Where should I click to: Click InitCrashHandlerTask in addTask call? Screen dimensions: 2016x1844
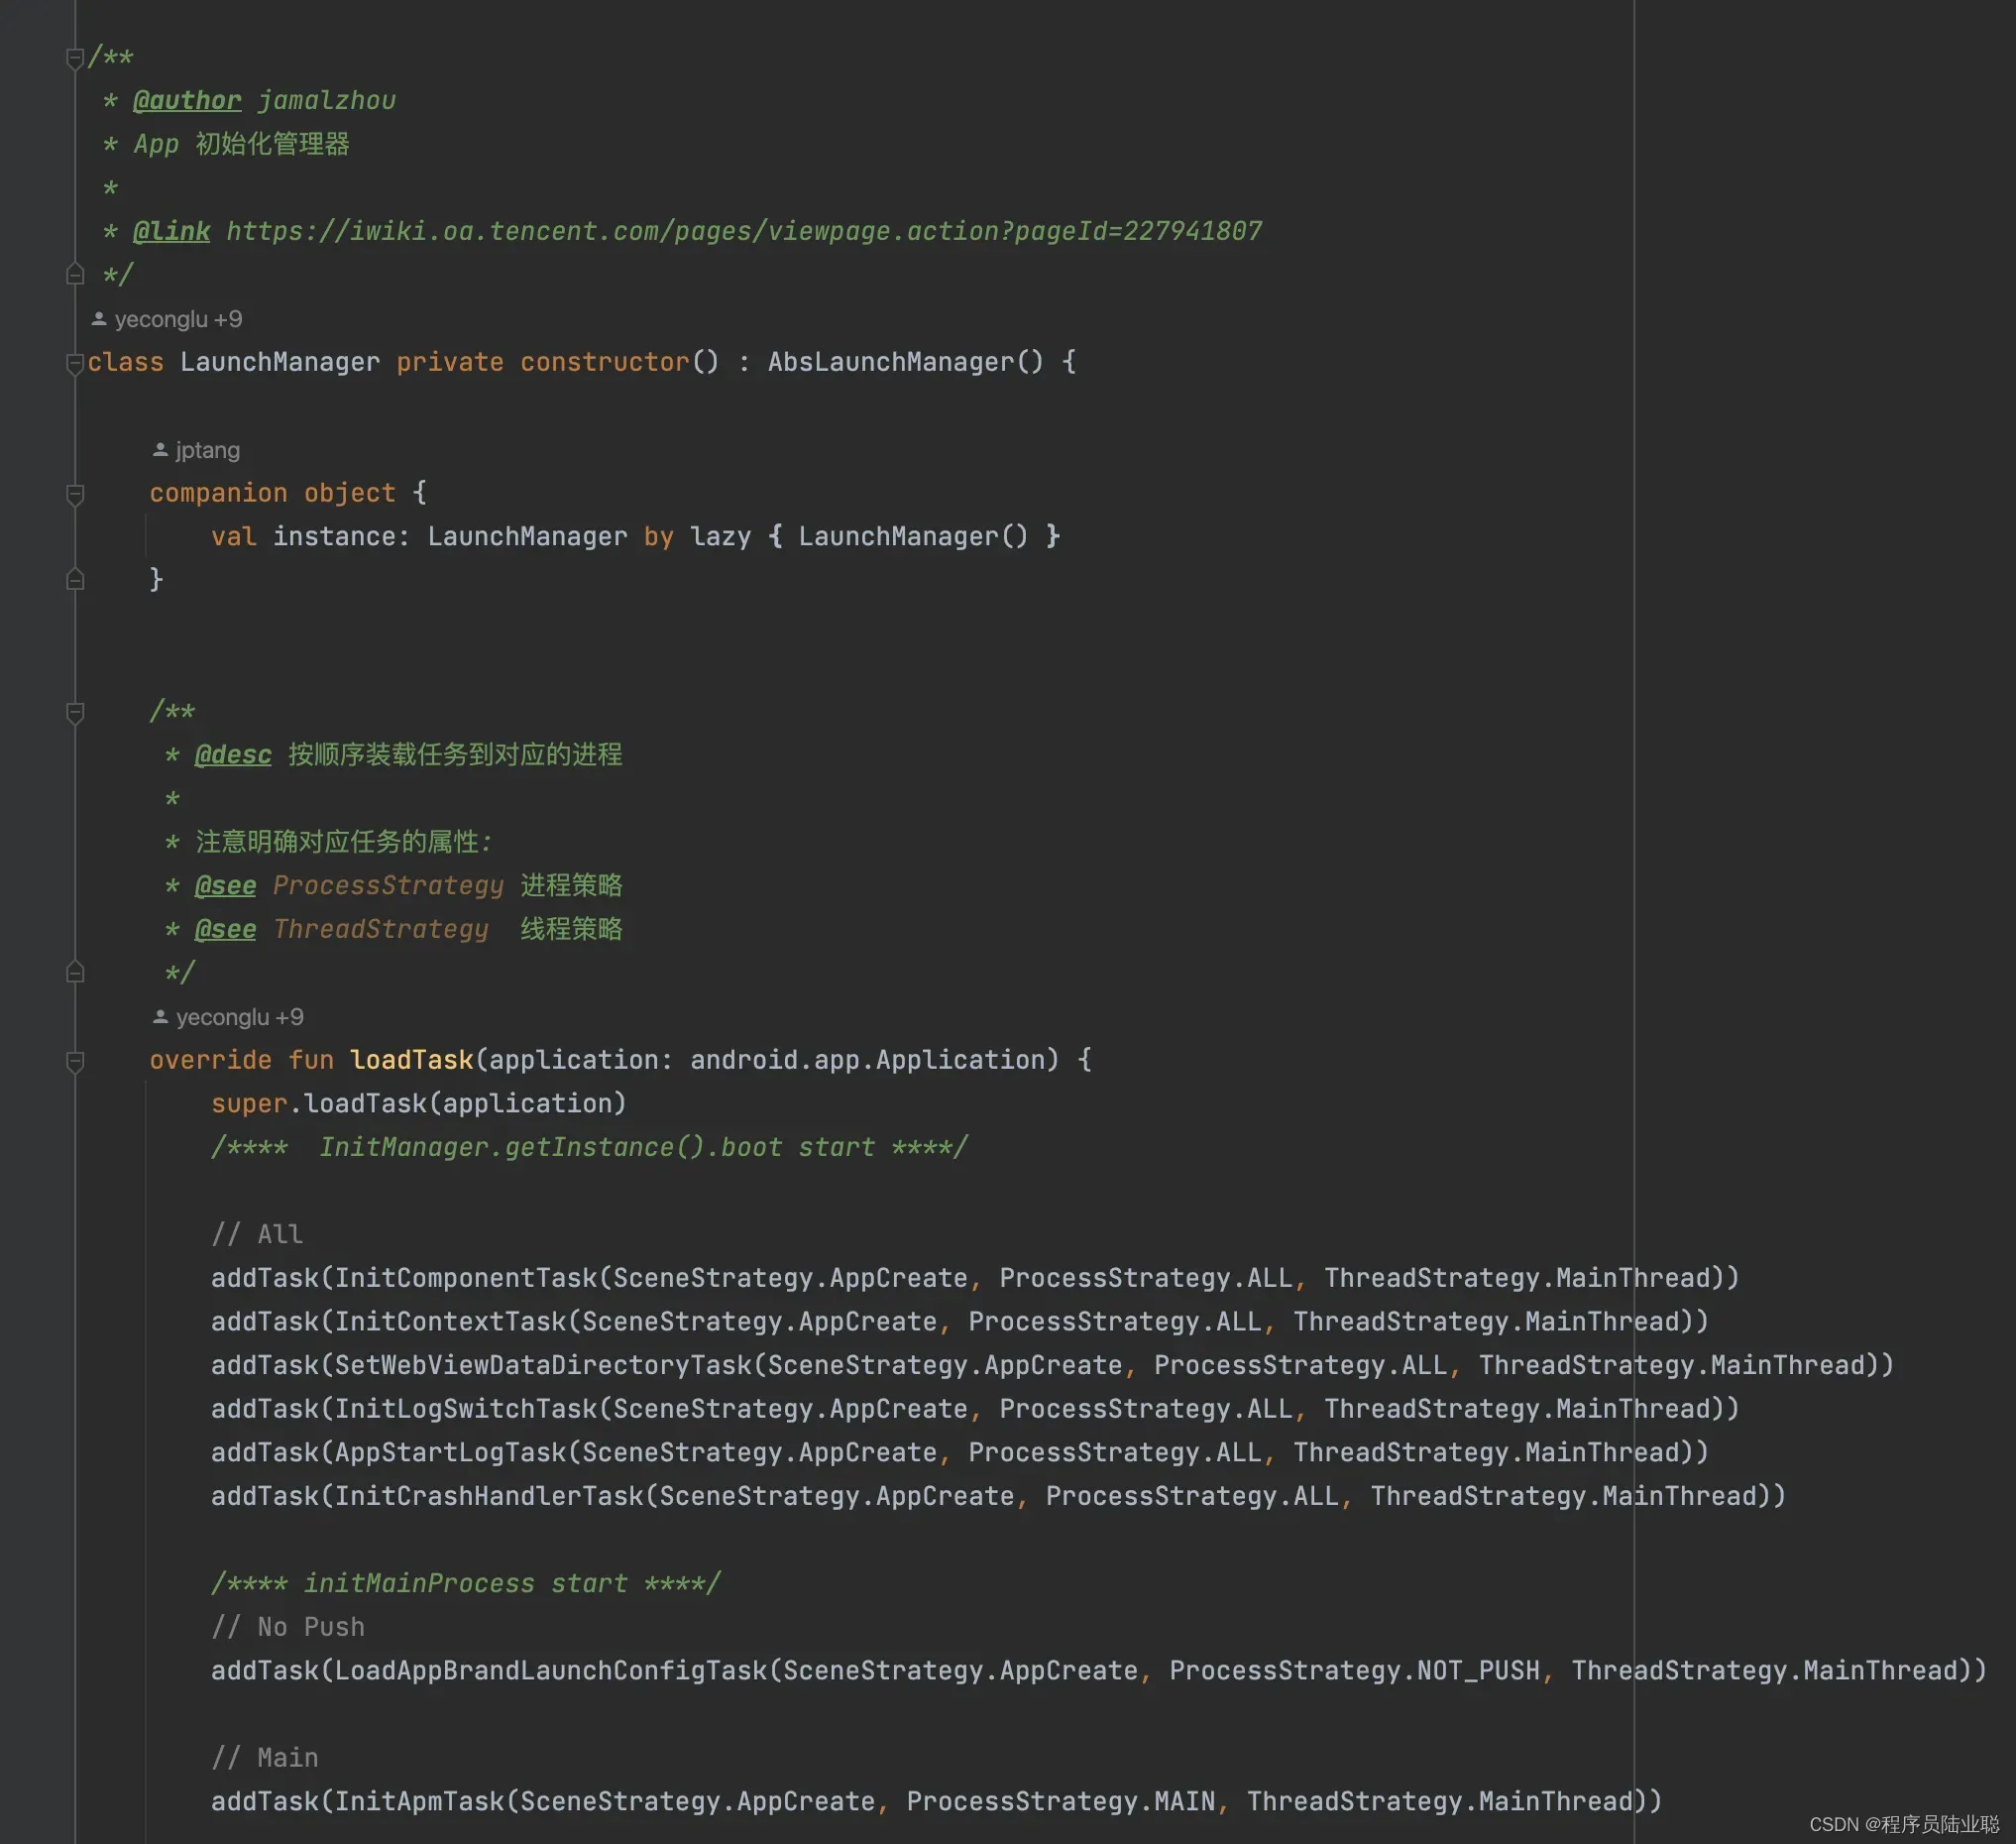click(x=488, y=1497)
